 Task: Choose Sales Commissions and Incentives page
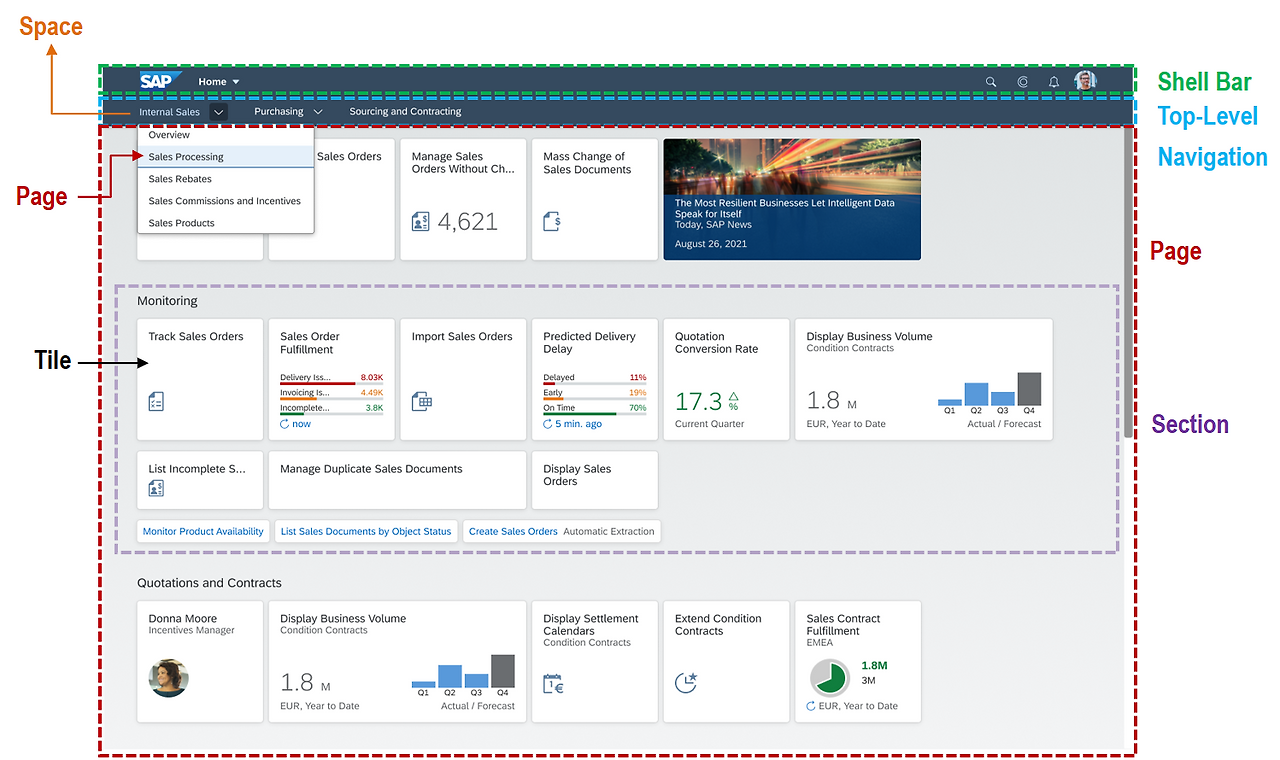(x=226, y=201)
